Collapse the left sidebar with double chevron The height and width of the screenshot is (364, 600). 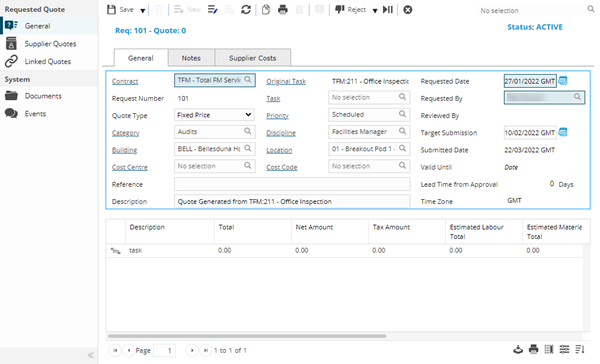pyautogui.click(x=91, y=355)
